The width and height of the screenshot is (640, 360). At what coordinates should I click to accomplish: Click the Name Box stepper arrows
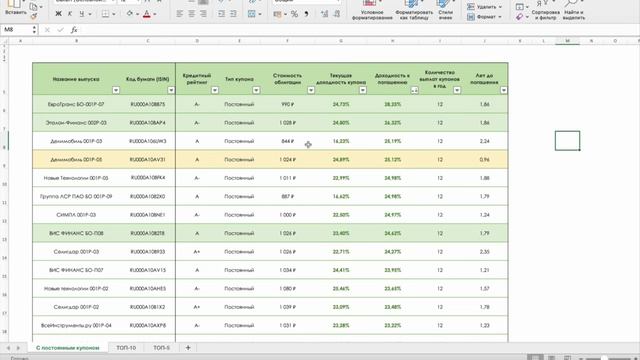coord(34,30)
